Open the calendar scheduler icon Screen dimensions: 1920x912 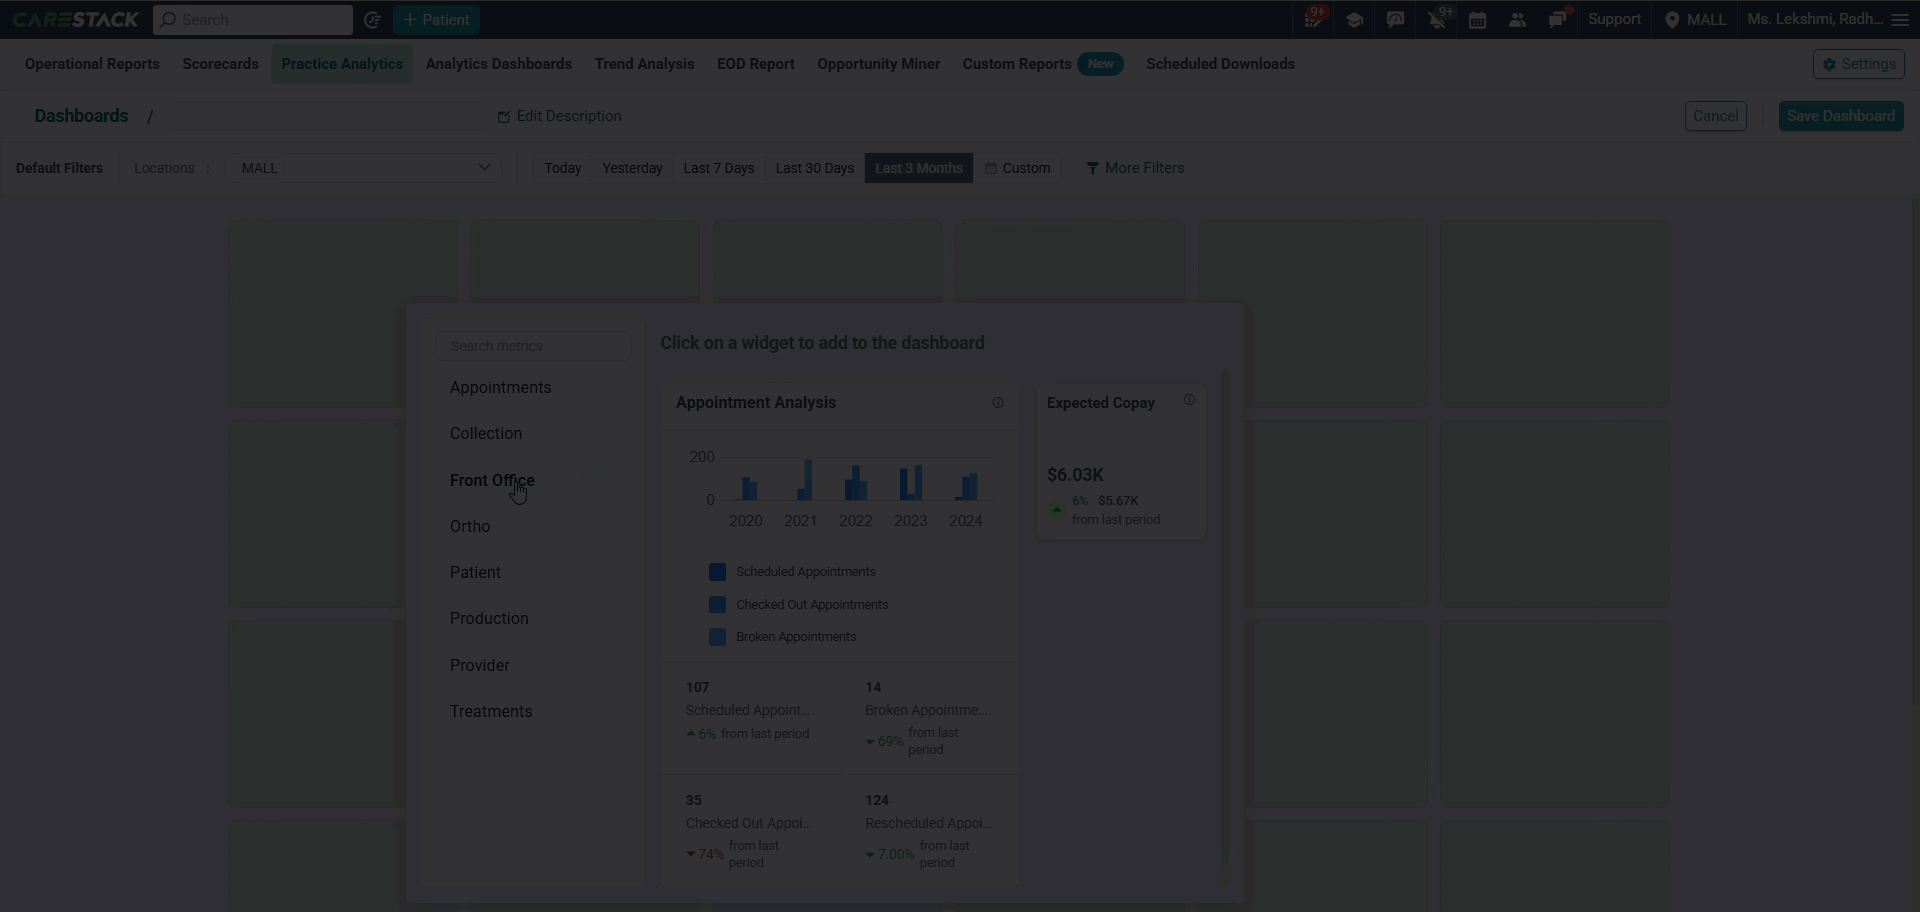[1477, 20]
